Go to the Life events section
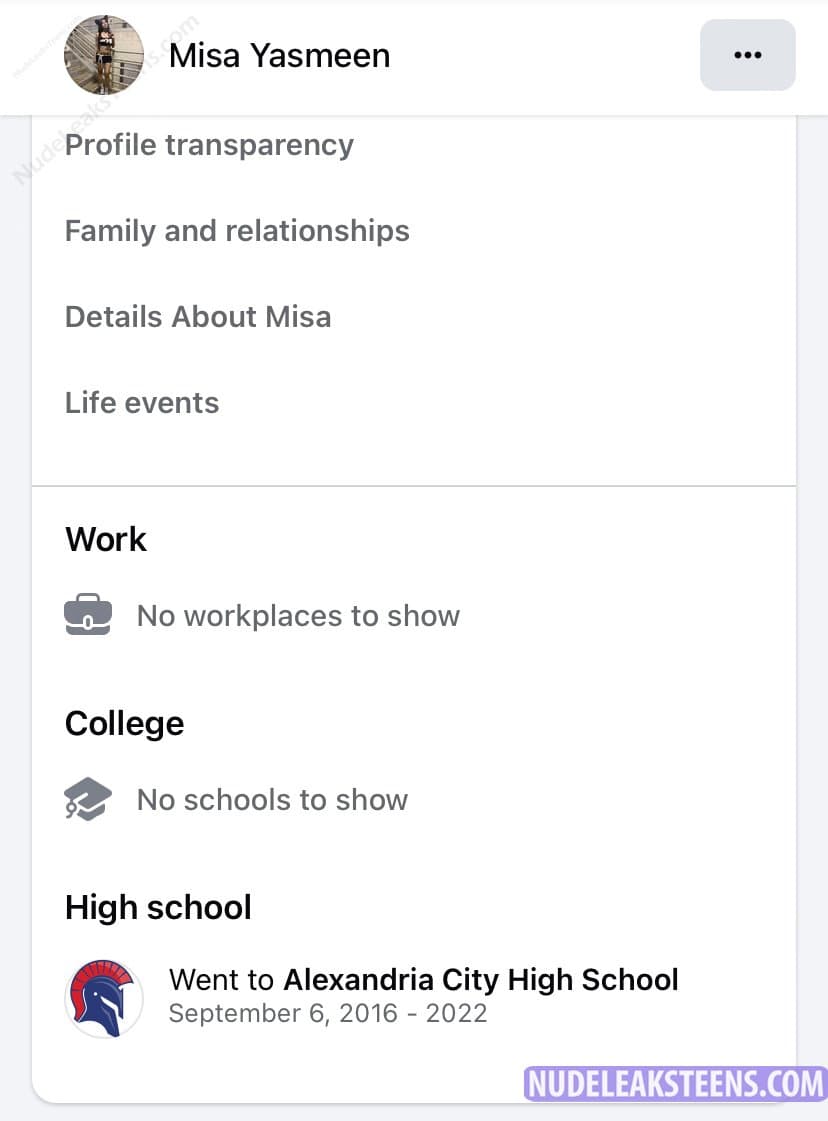Viewport: 828px width, 1121px height. 142,403
